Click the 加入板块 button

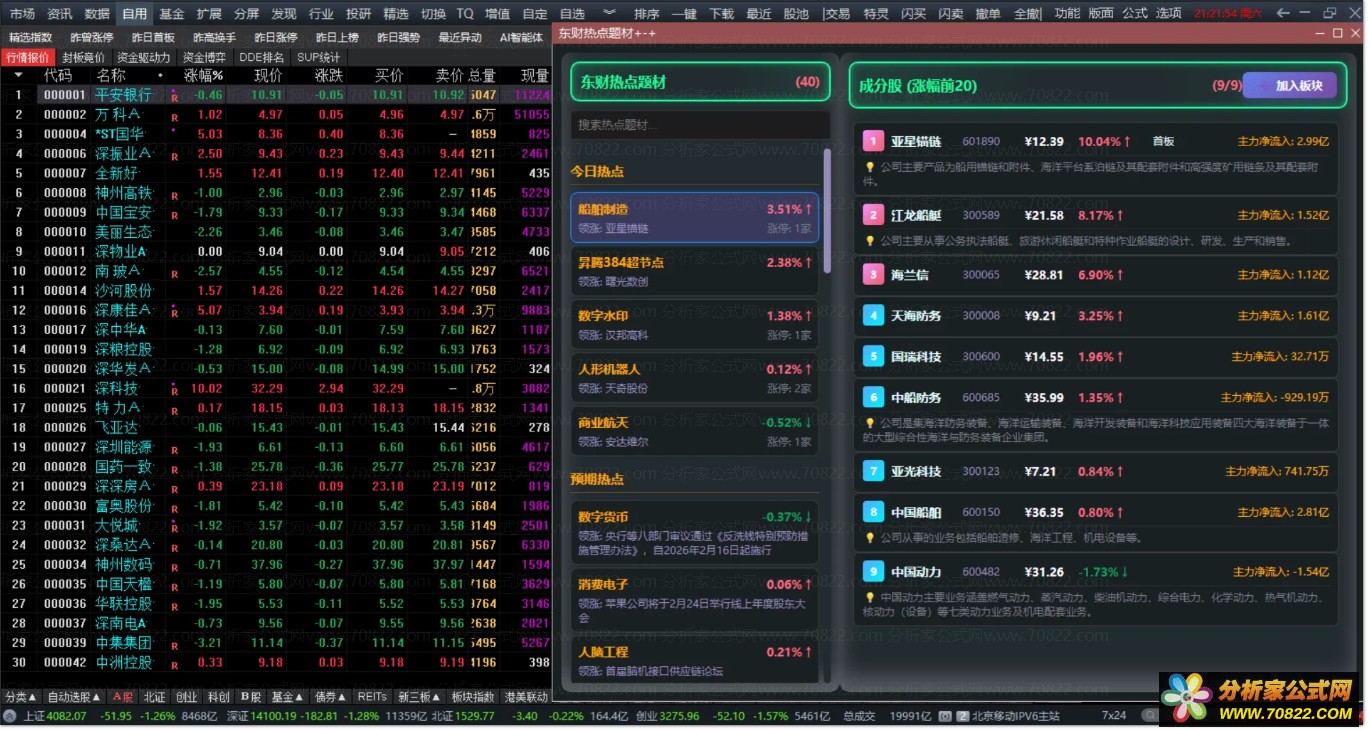[1290, 86]
